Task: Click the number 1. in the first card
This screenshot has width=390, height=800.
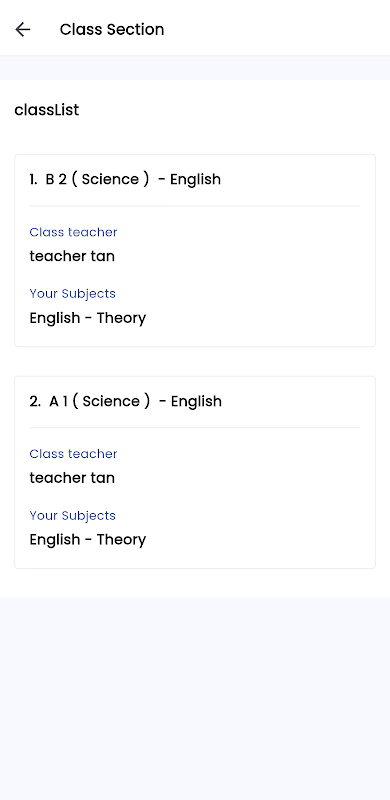Action: coord(33,179)
